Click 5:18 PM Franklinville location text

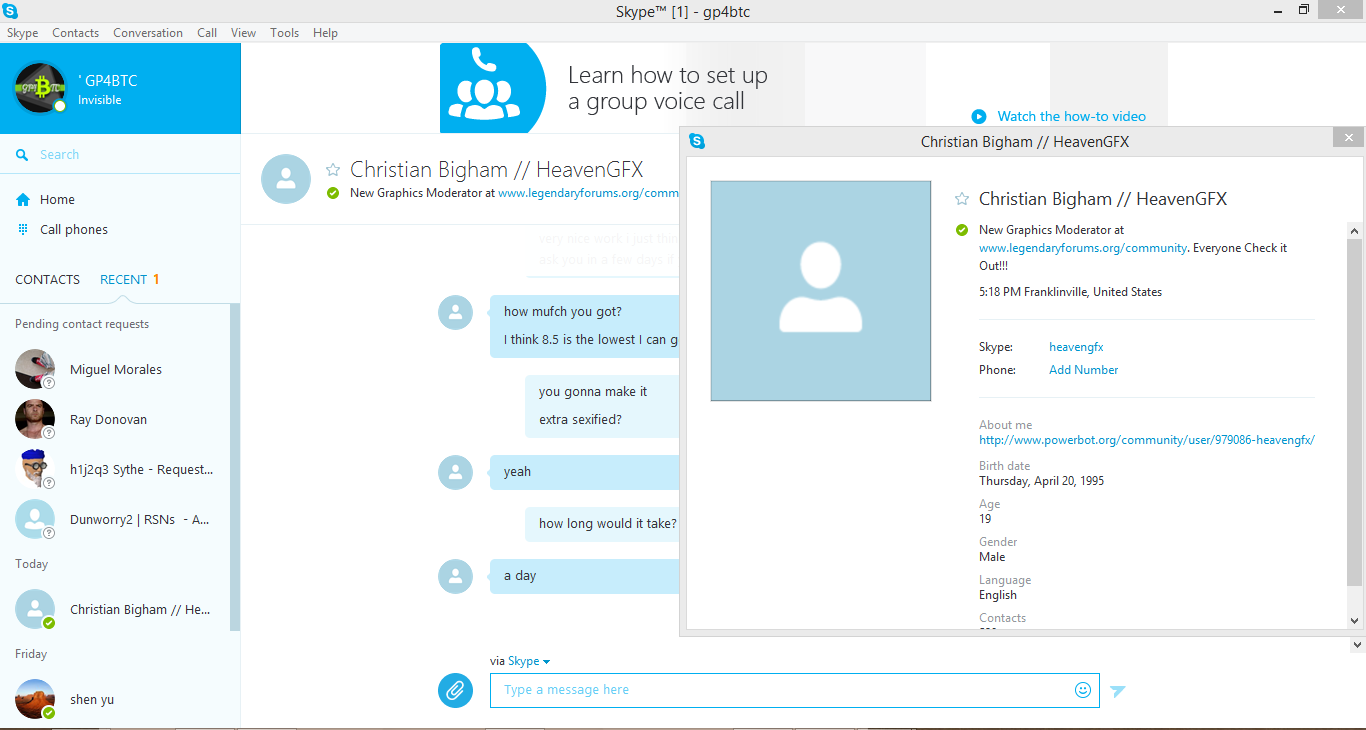point(1071,292)
